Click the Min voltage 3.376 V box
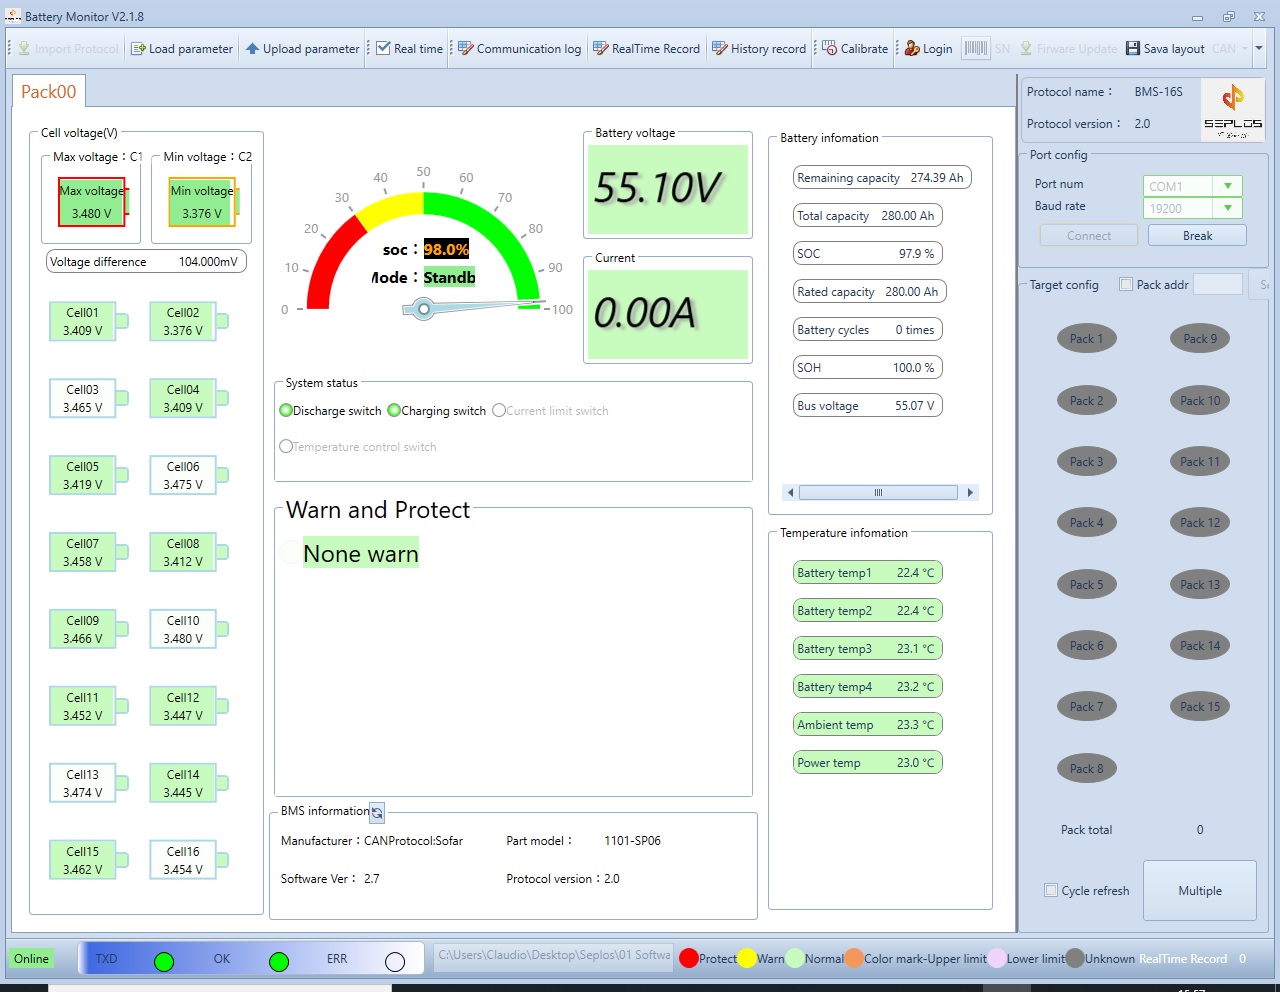Image resolution: width=1280 pixels, height=992 pixels. tap(202, 202)
